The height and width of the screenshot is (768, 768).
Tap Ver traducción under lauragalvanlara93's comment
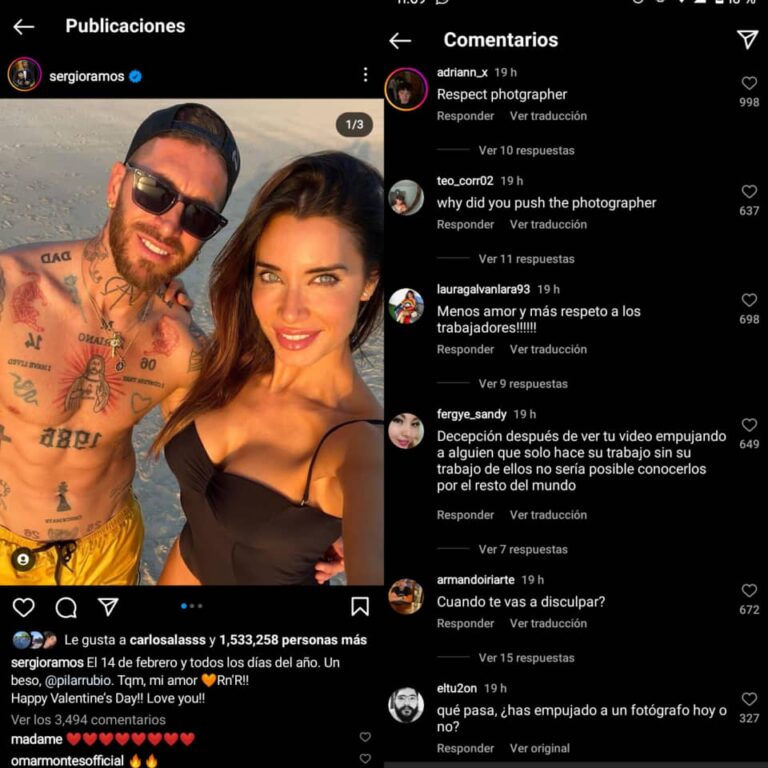tap(548, 349)
